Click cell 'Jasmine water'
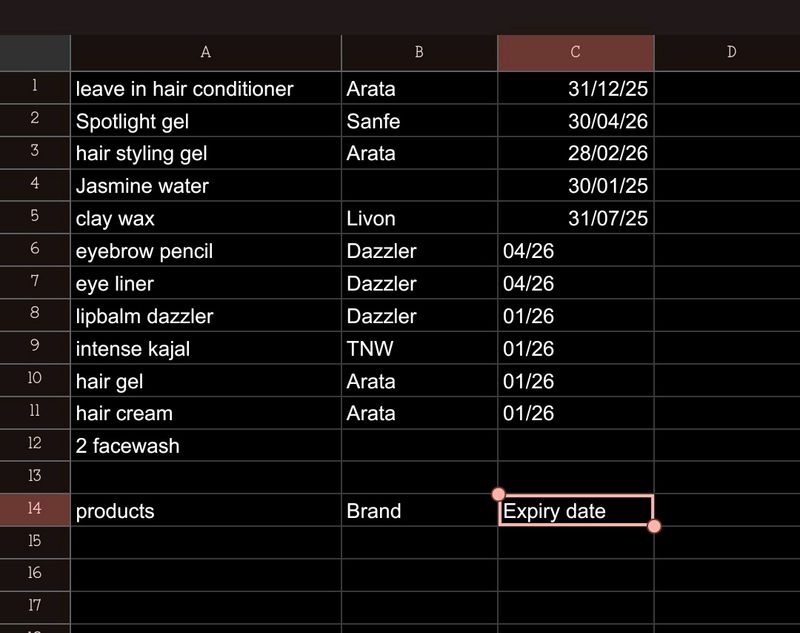Screen dimensions: 800x633 click(x=206, y=186)
